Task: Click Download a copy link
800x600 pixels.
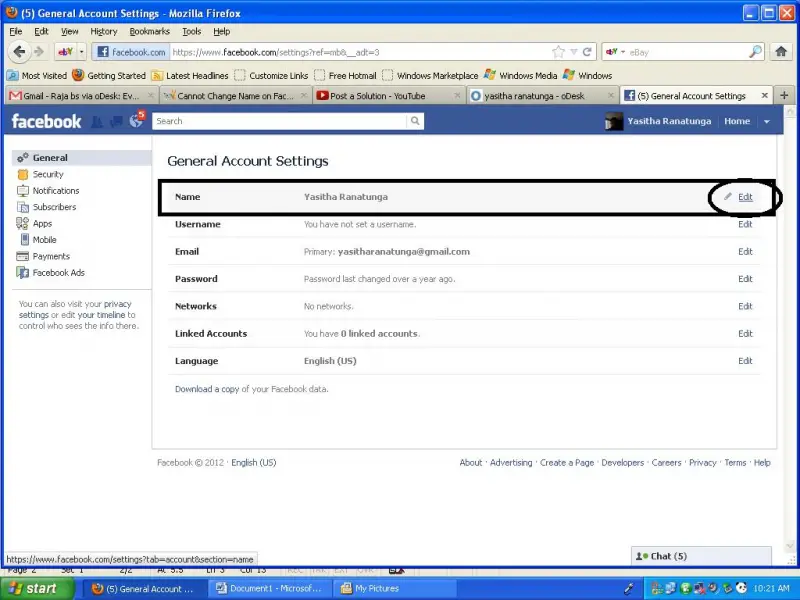Action: 207,389
